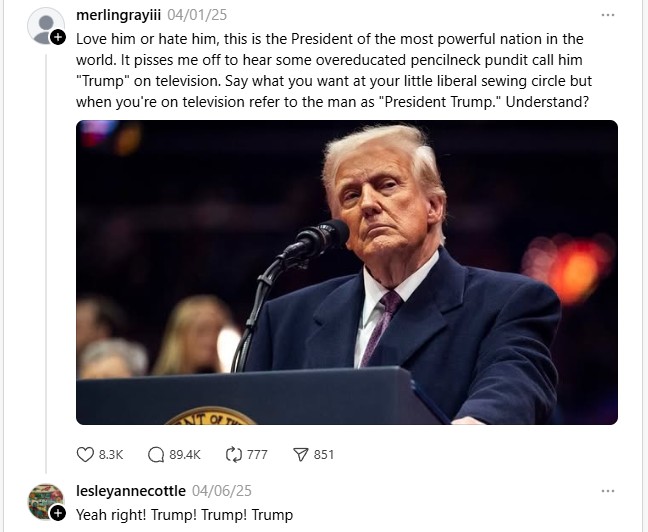Visit the merlingrayiii username link

point(118,16)
